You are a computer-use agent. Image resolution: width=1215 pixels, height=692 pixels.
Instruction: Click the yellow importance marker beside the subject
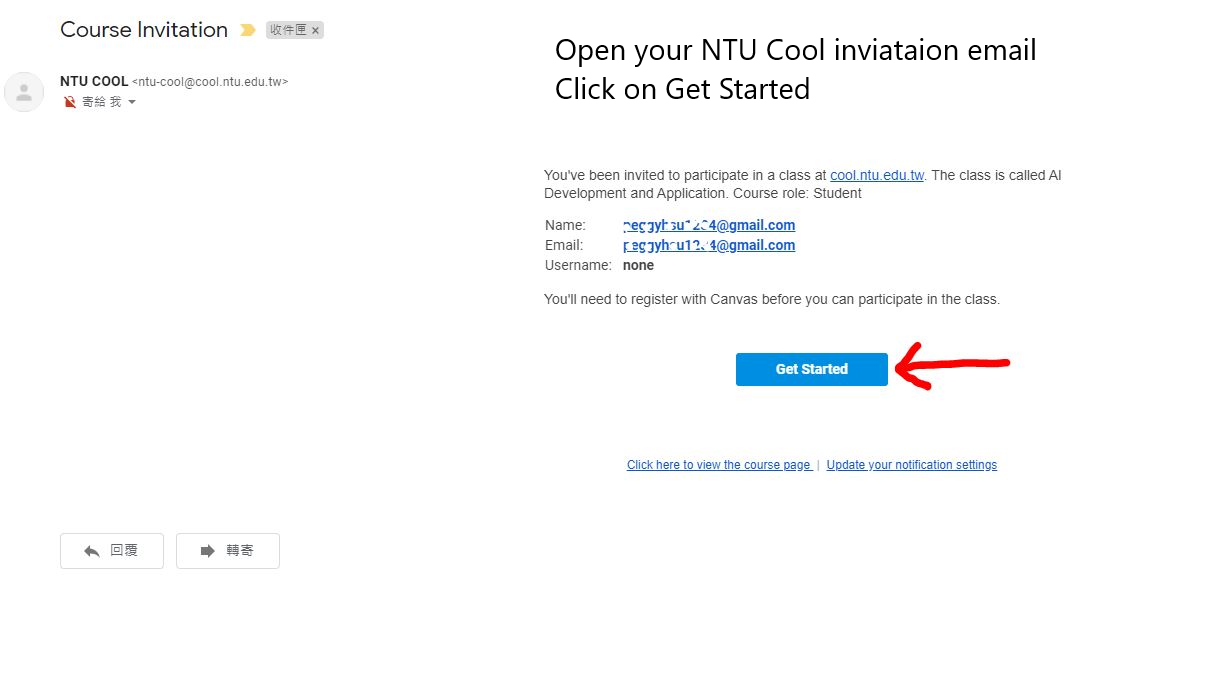[248, 30]
